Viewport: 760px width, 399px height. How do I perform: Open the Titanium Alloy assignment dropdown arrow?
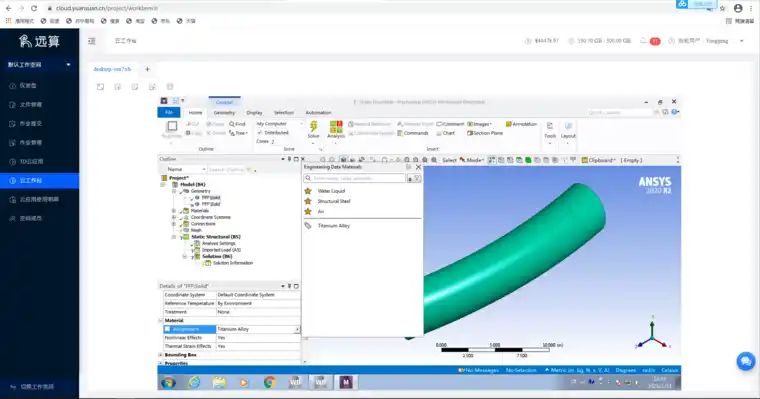tap(297, 329)
